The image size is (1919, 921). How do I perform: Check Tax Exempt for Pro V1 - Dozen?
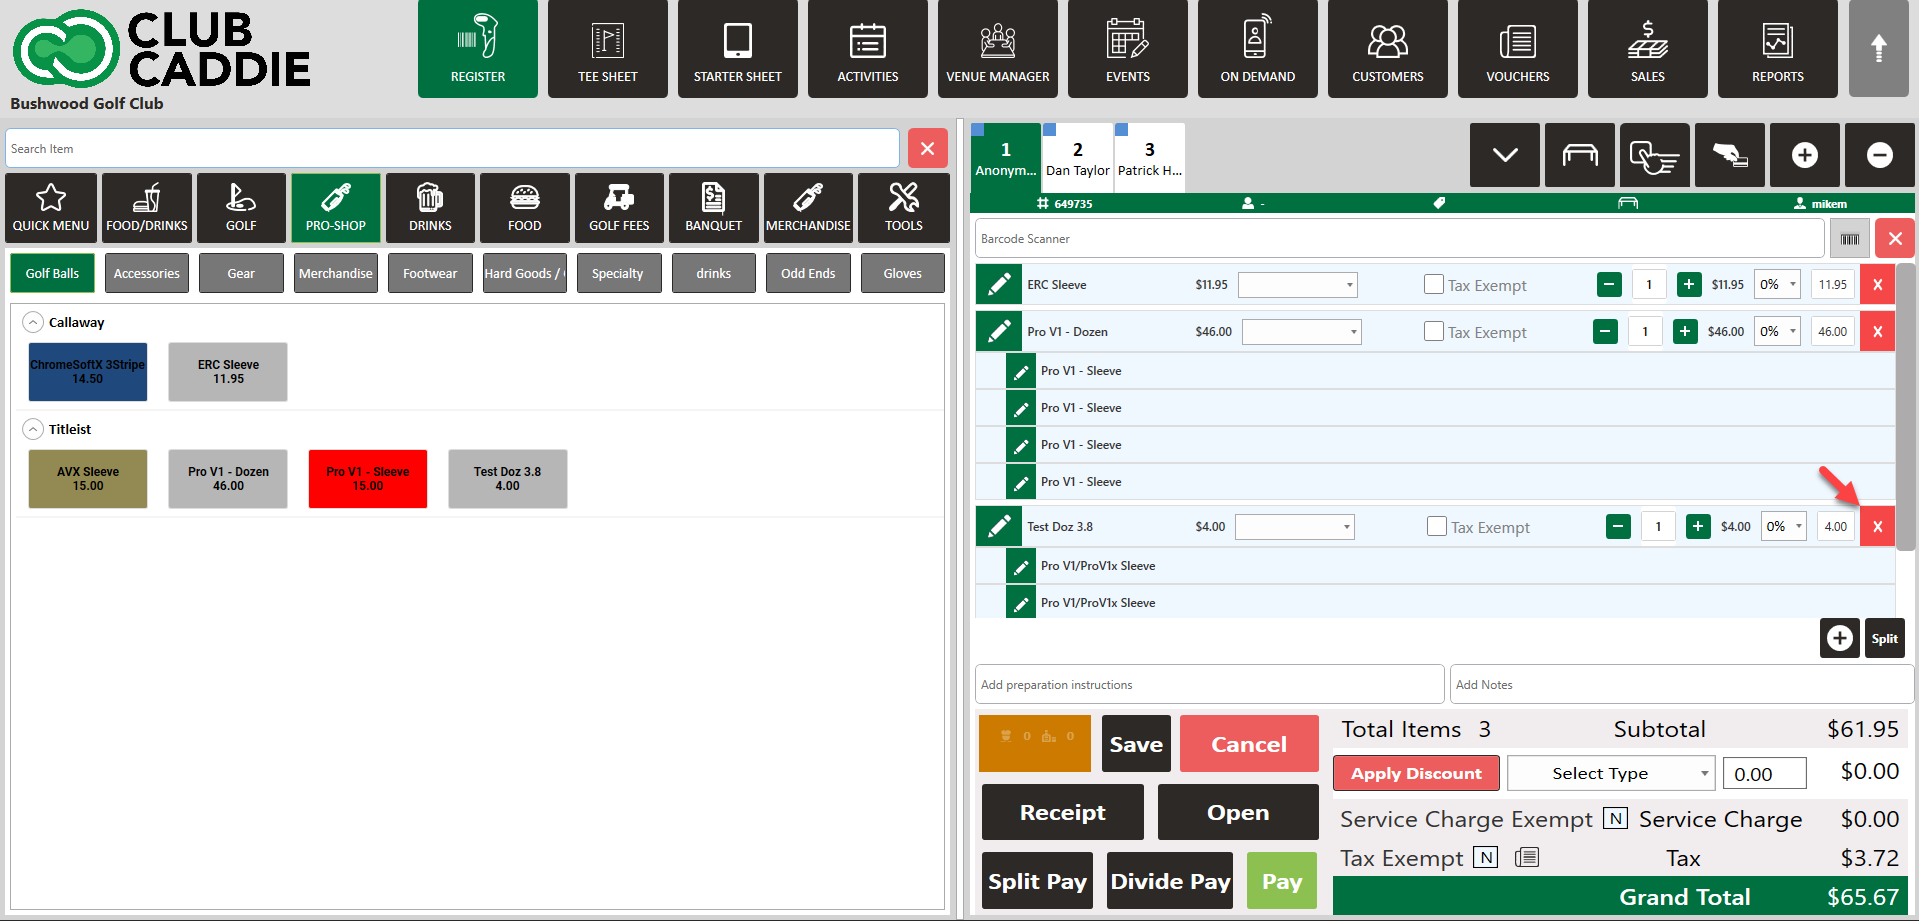(x=1433, y=332)
